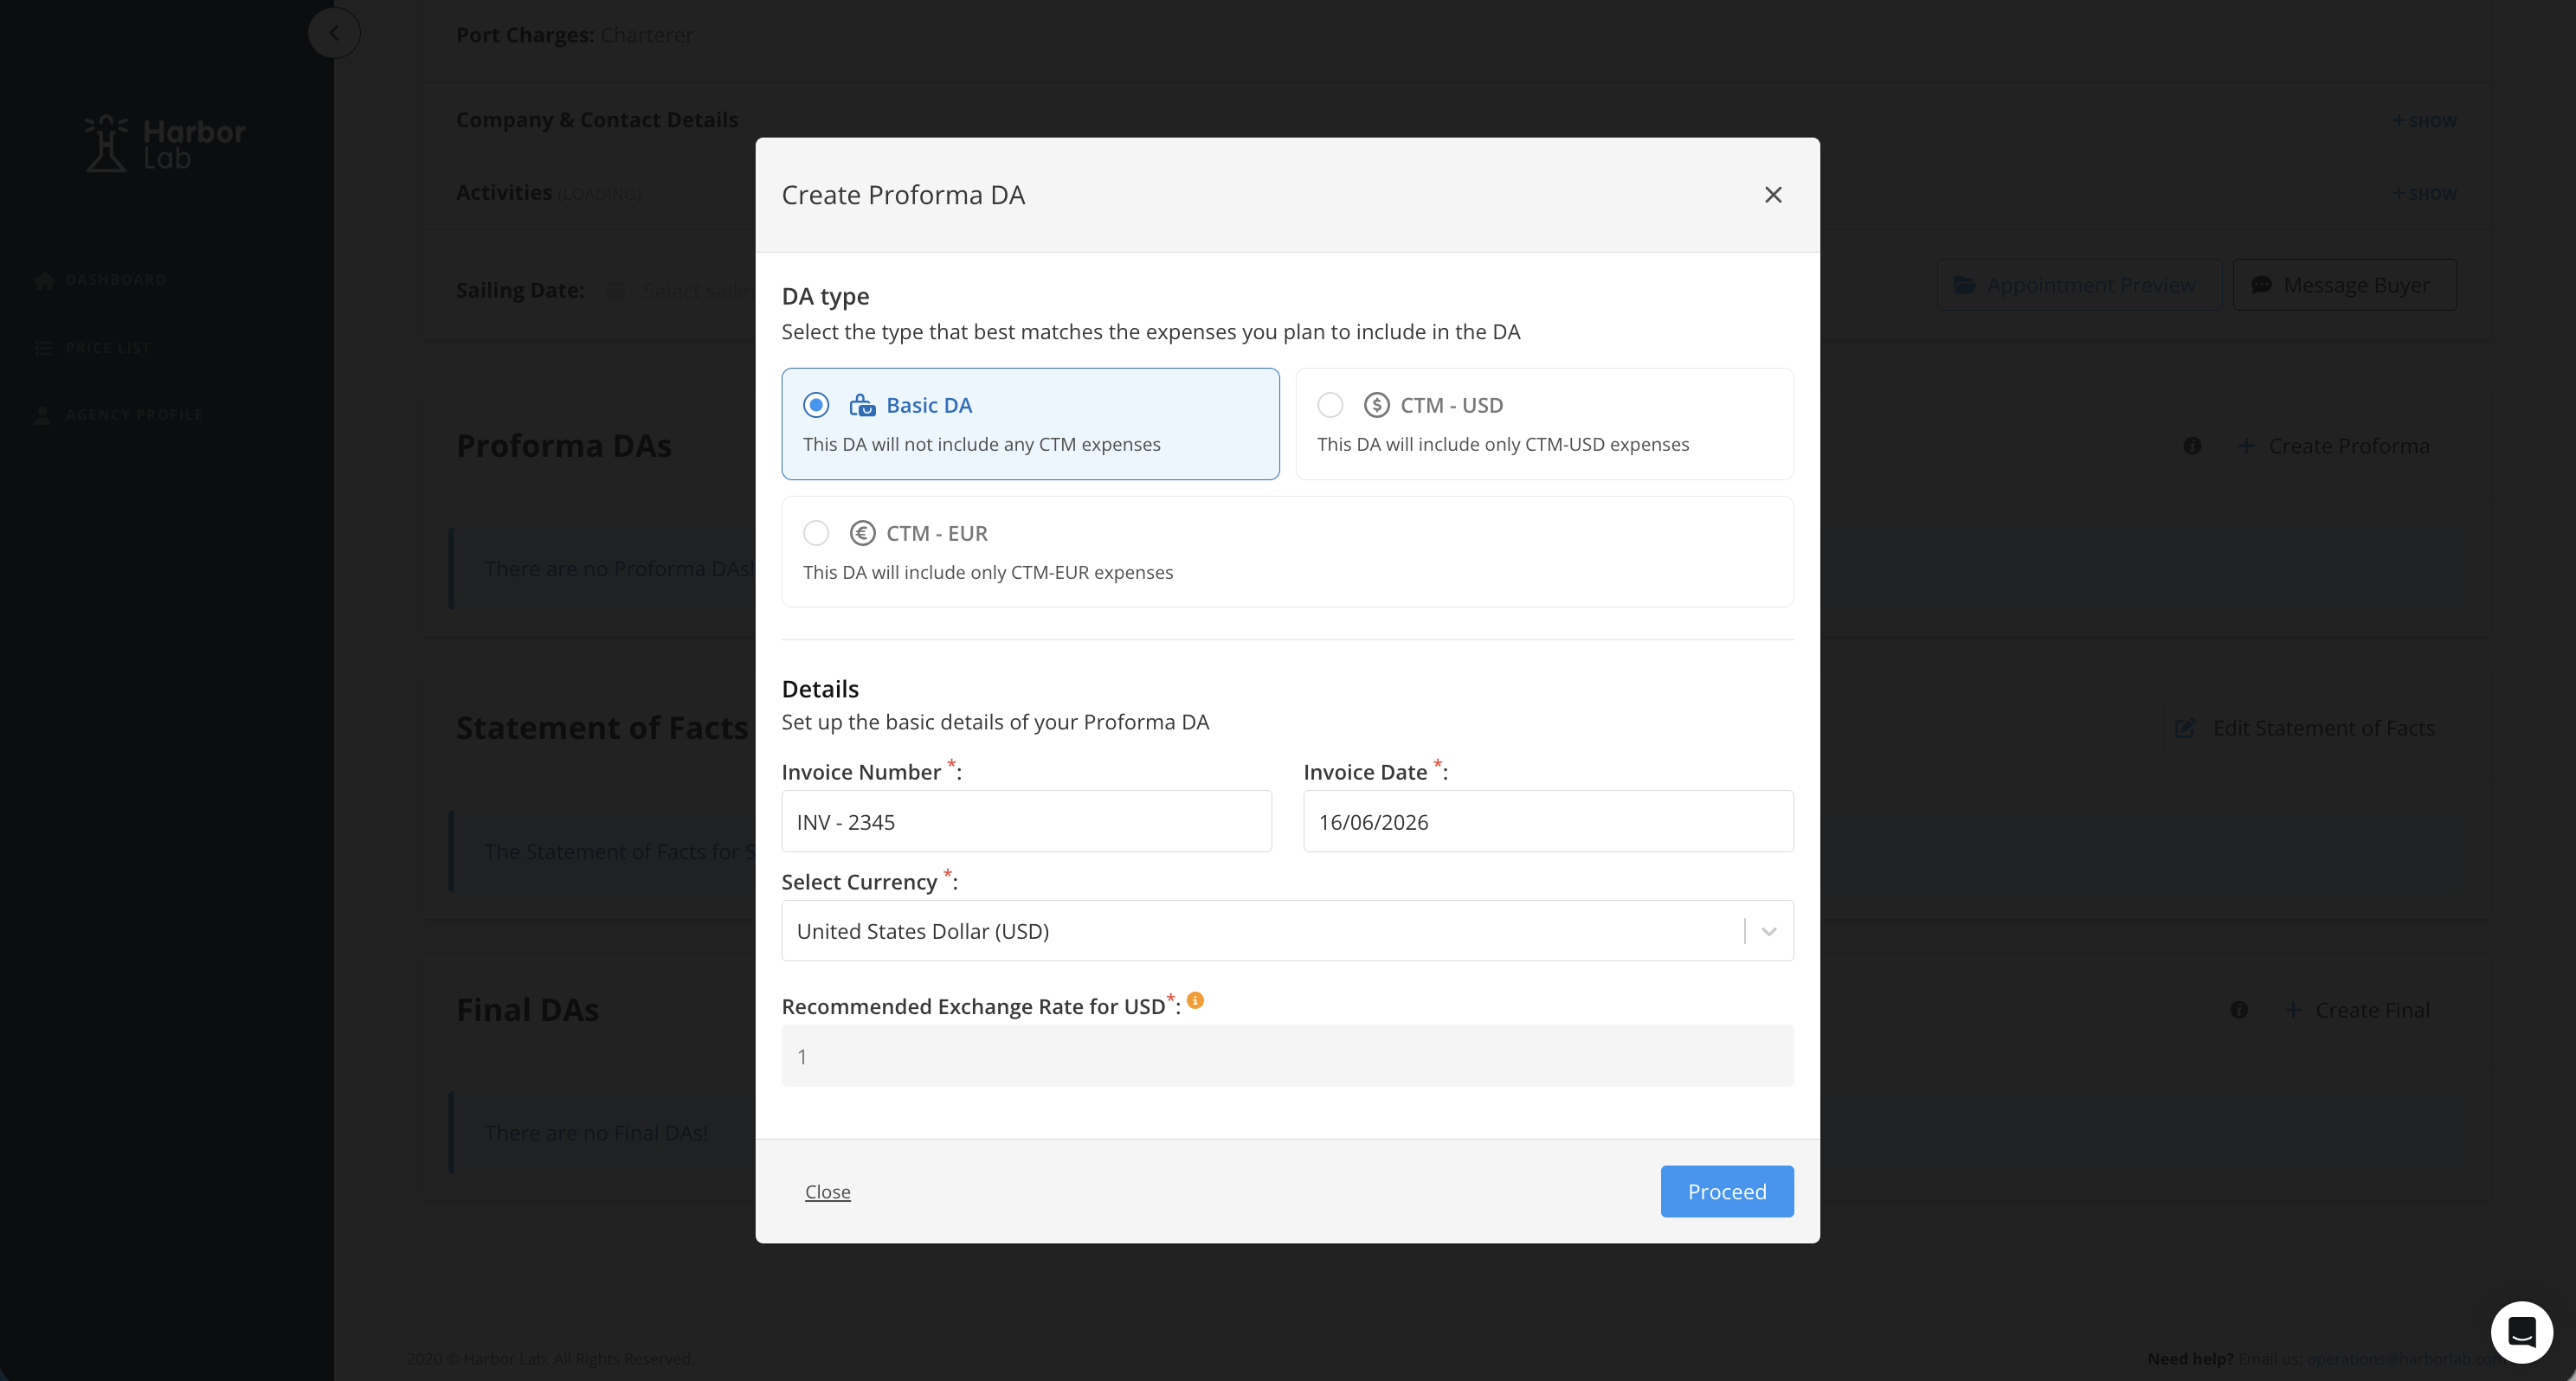The height and width of the screenshot is (1381, 2576).
Task: Click the Message Buyer chat bubble icon
Action: coord(2261,285)
